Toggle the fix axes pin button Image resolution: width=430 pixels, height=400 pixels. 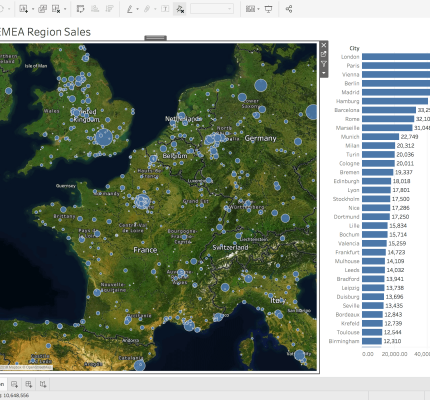tap(180, 9)
